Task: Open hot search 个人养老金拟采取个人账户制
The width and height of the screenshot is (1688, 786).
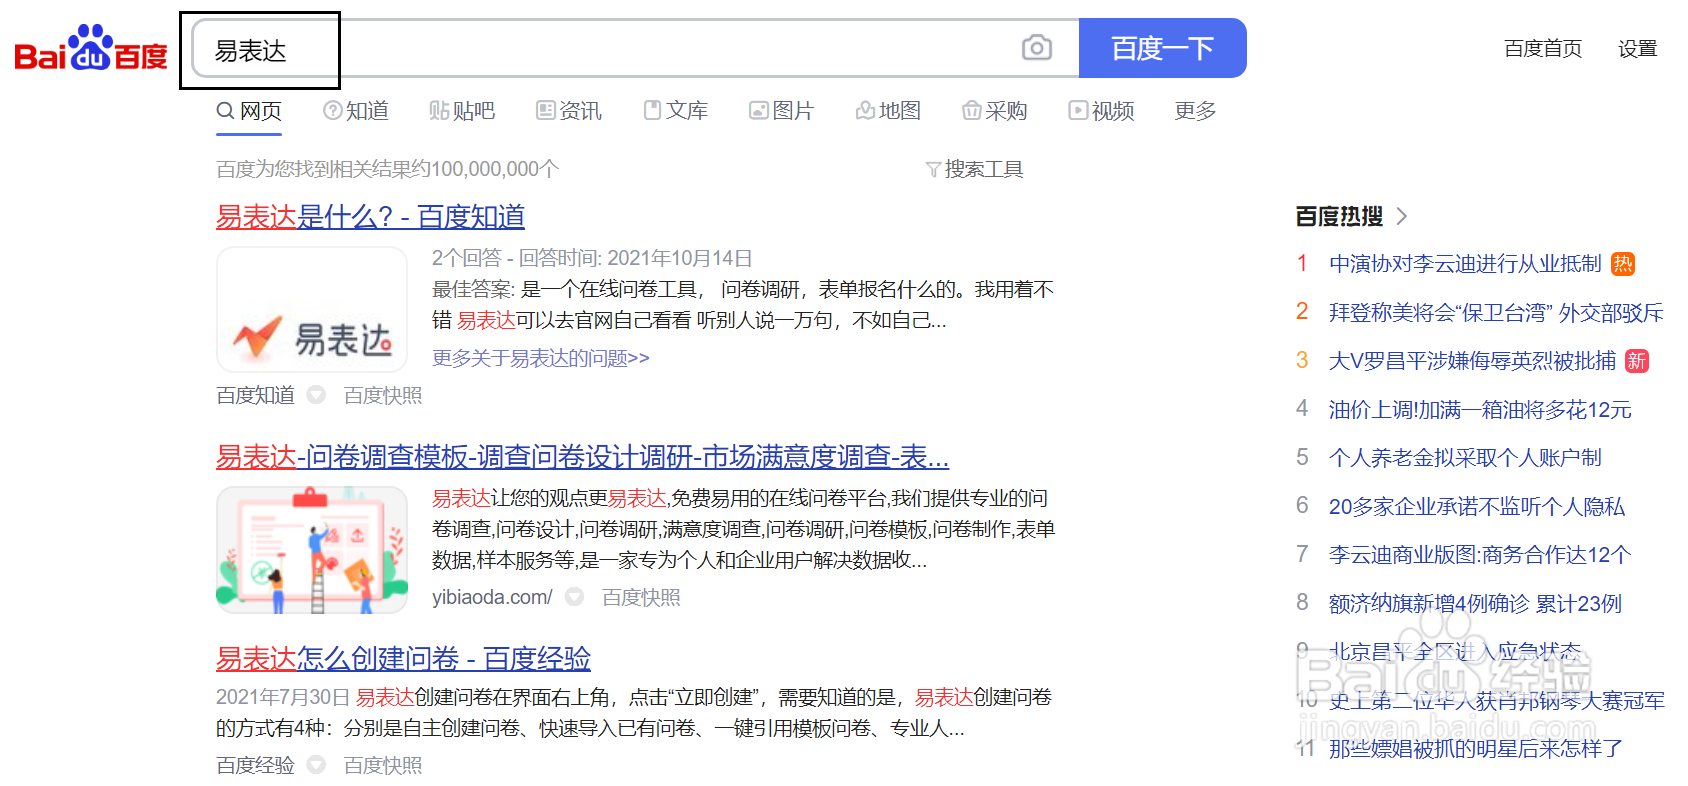Action: coord(1465,458)
